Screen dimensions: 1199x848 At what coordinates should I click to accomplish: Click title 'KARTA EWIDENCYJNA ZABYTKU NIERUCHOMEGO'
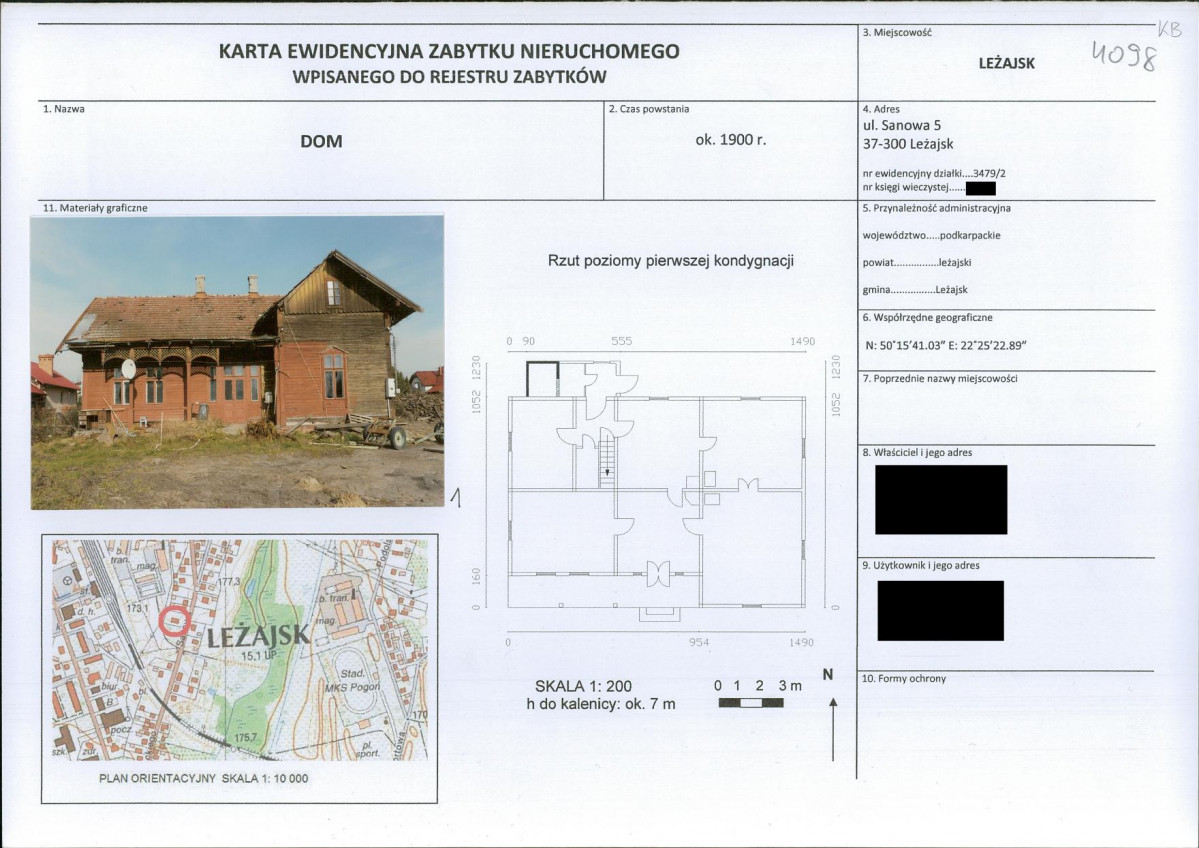(x=449, y=51)
